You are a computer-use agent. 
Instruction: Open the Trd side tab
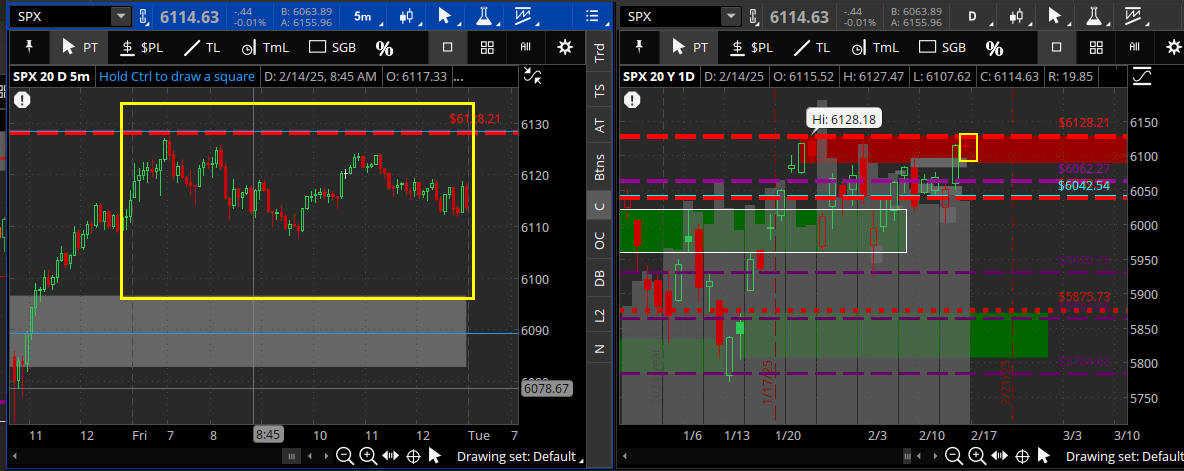[x=600, y=52]
